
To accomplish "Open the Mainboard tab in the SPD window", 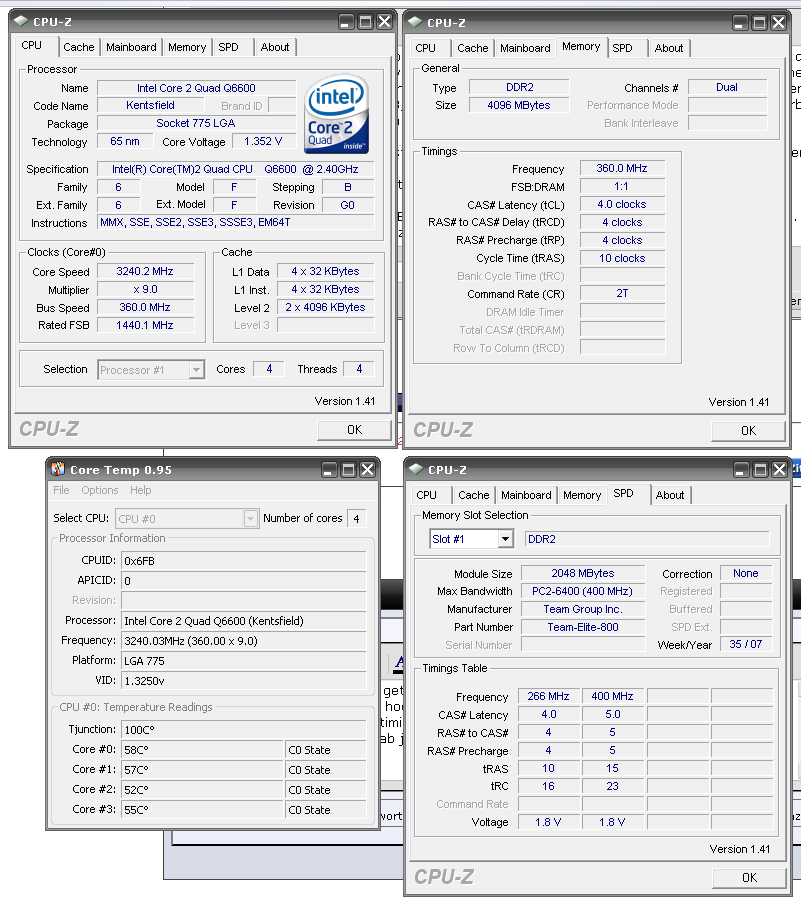I will [x=526, y=495].
